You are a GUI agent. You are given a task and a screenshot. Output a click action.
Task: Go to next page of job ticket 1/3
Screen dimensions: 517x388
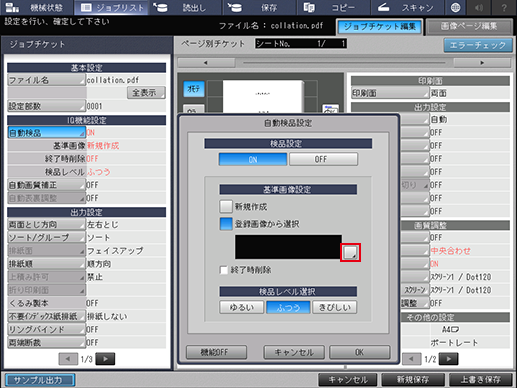coord(105,359)
